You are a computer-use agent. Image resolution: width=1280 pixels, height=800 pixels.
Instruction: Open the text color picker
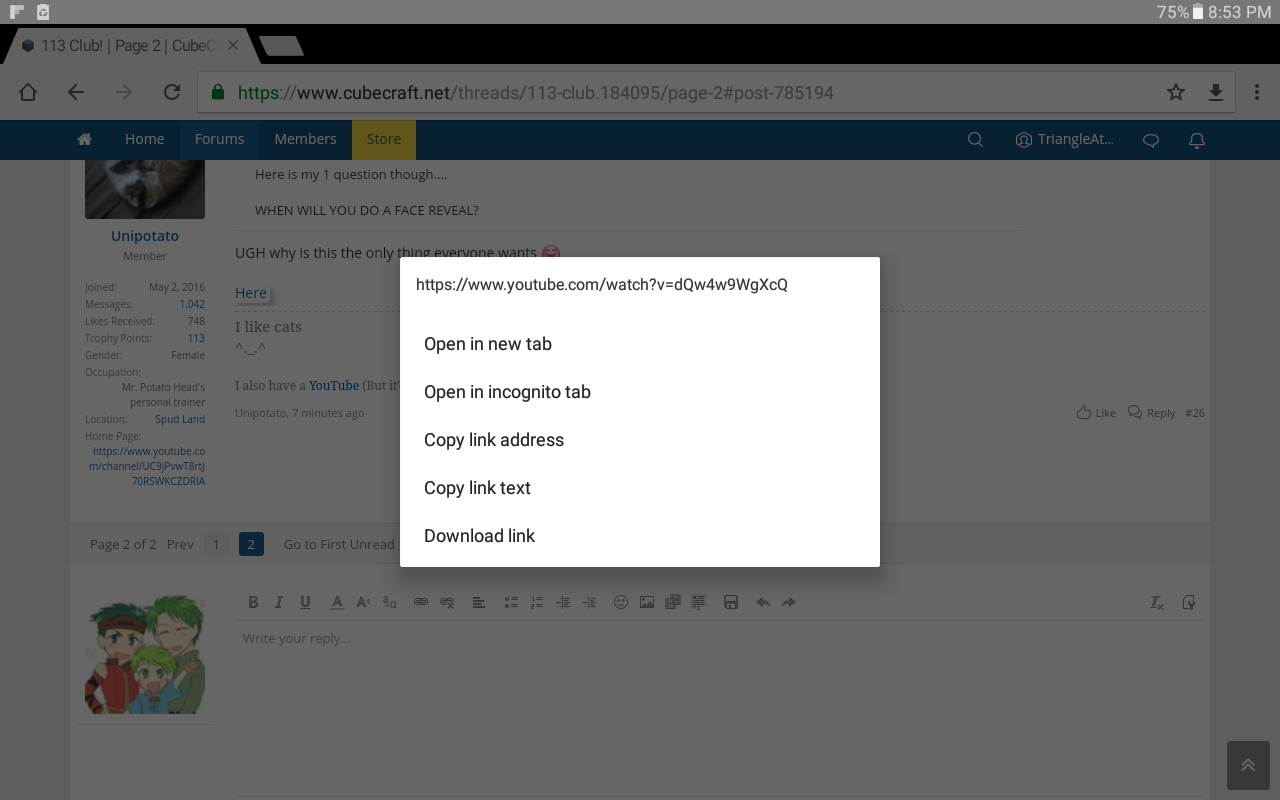337,602
